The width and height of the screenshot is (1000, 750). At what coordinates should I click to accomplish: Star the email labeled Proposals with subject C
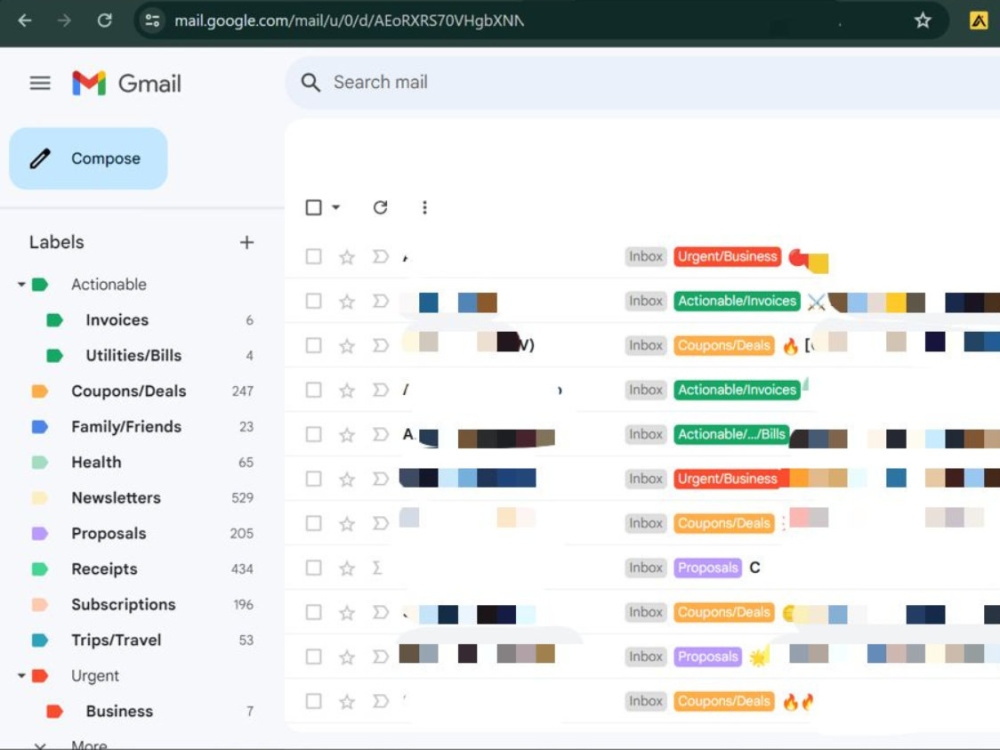347,568
